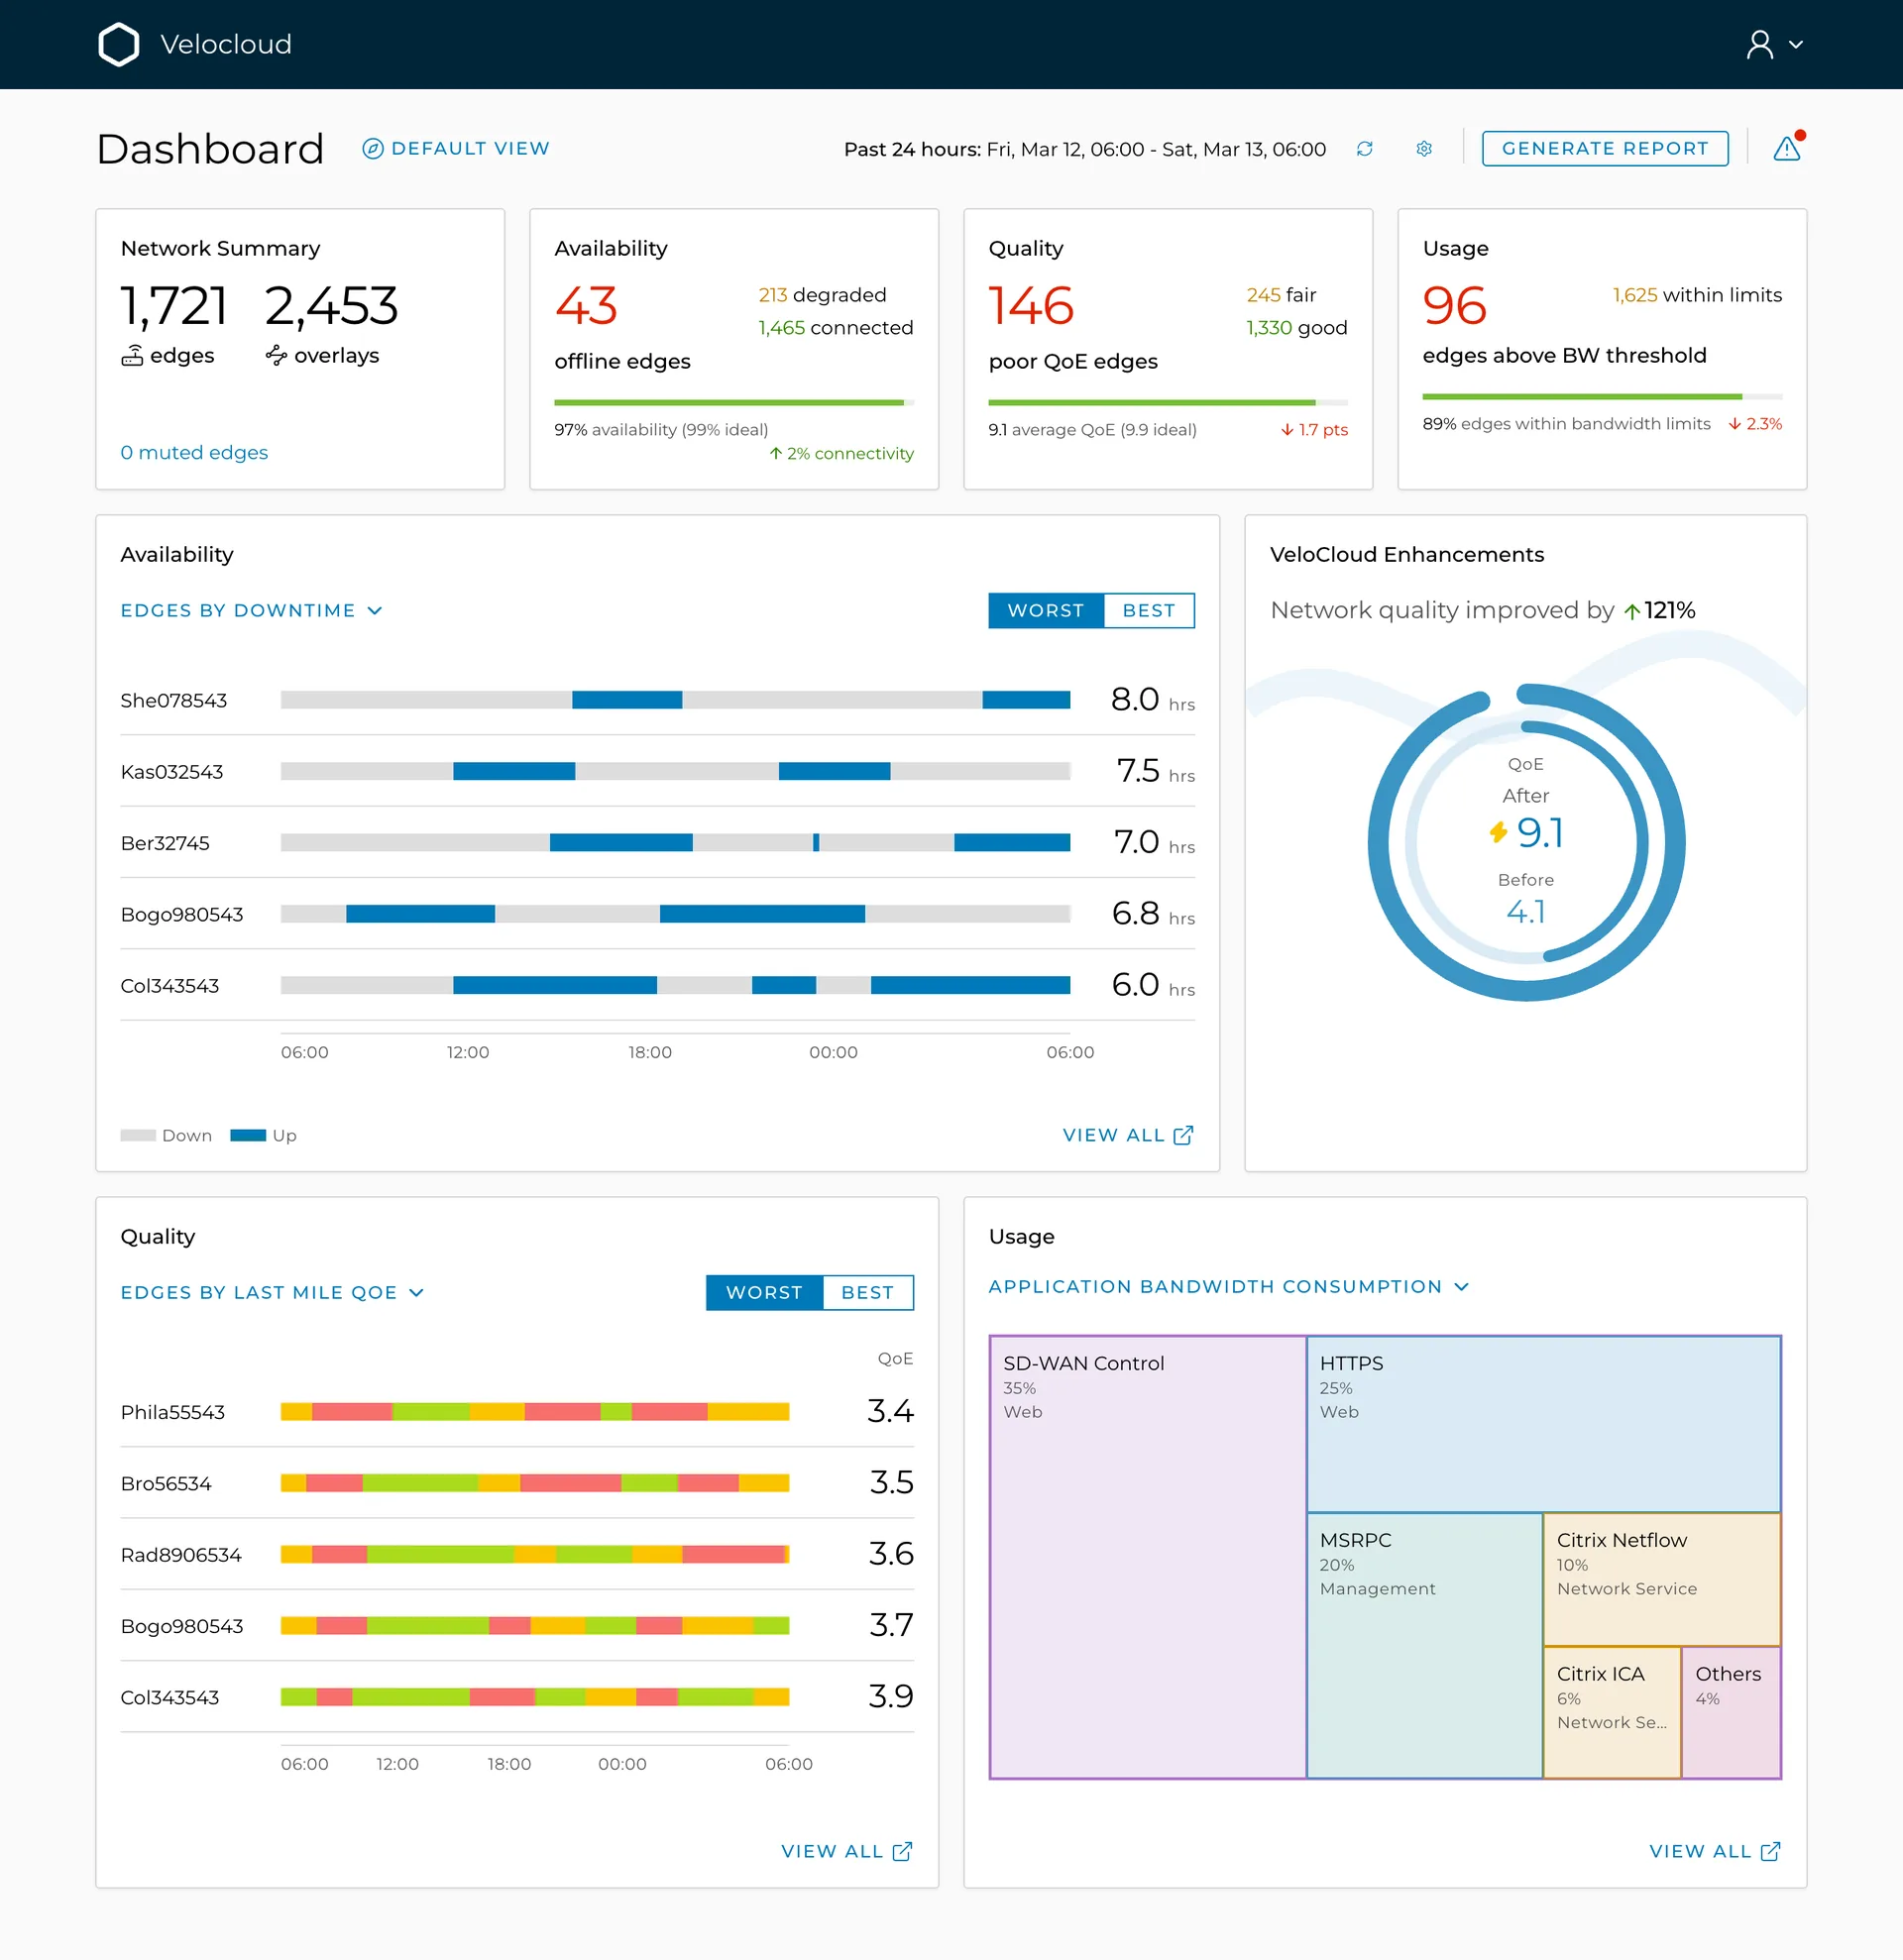Open View All in Availability panel

pos(1128,1135)
